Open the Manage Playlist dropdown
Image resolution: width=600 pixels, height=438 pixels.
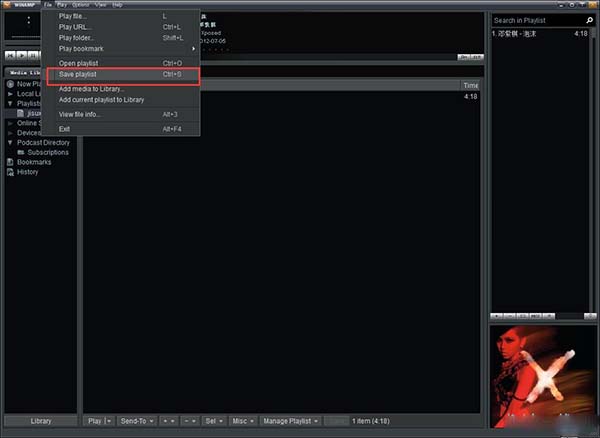pyautogui.click(x=291, y=421)
